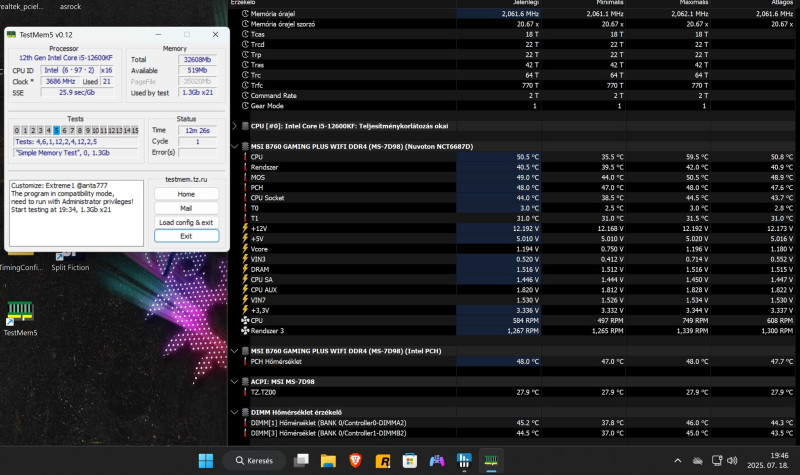Click the Clock 3686 MHz field
The height and width of the screenshot is (475, 800).
(60, 82)
